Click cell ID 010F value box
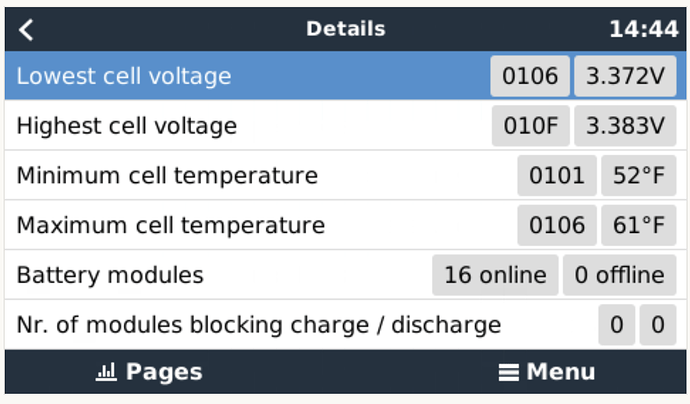 click(x=531, y=126)
